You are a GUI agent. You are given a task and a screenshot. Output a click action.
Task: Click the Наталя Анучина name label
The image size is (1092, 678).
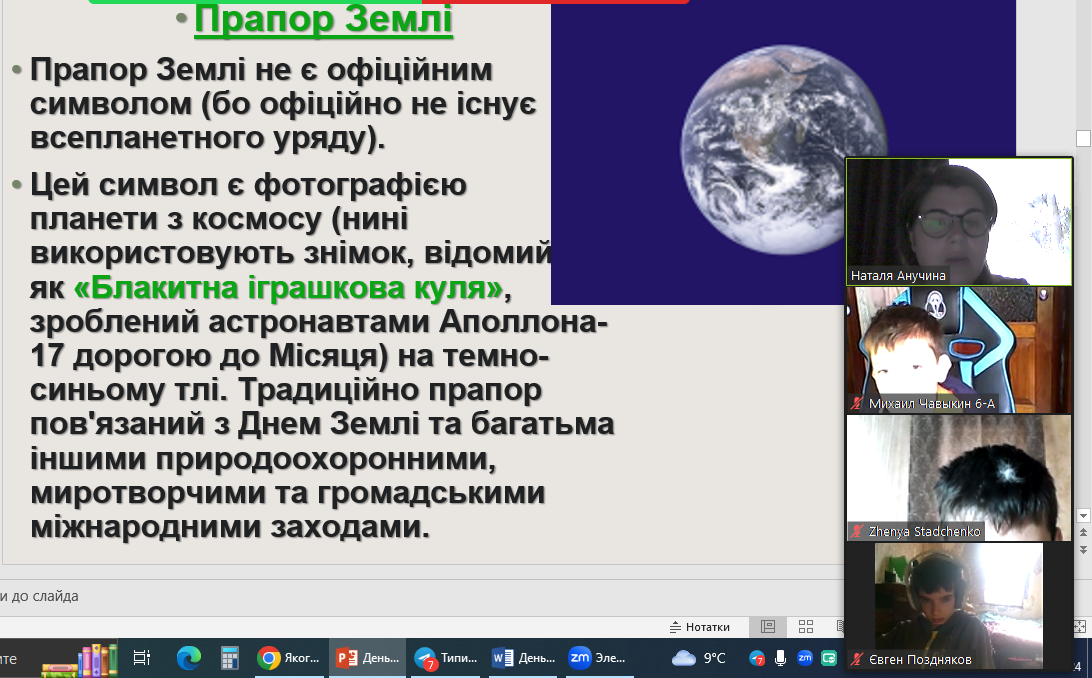[x=898, y=276]
